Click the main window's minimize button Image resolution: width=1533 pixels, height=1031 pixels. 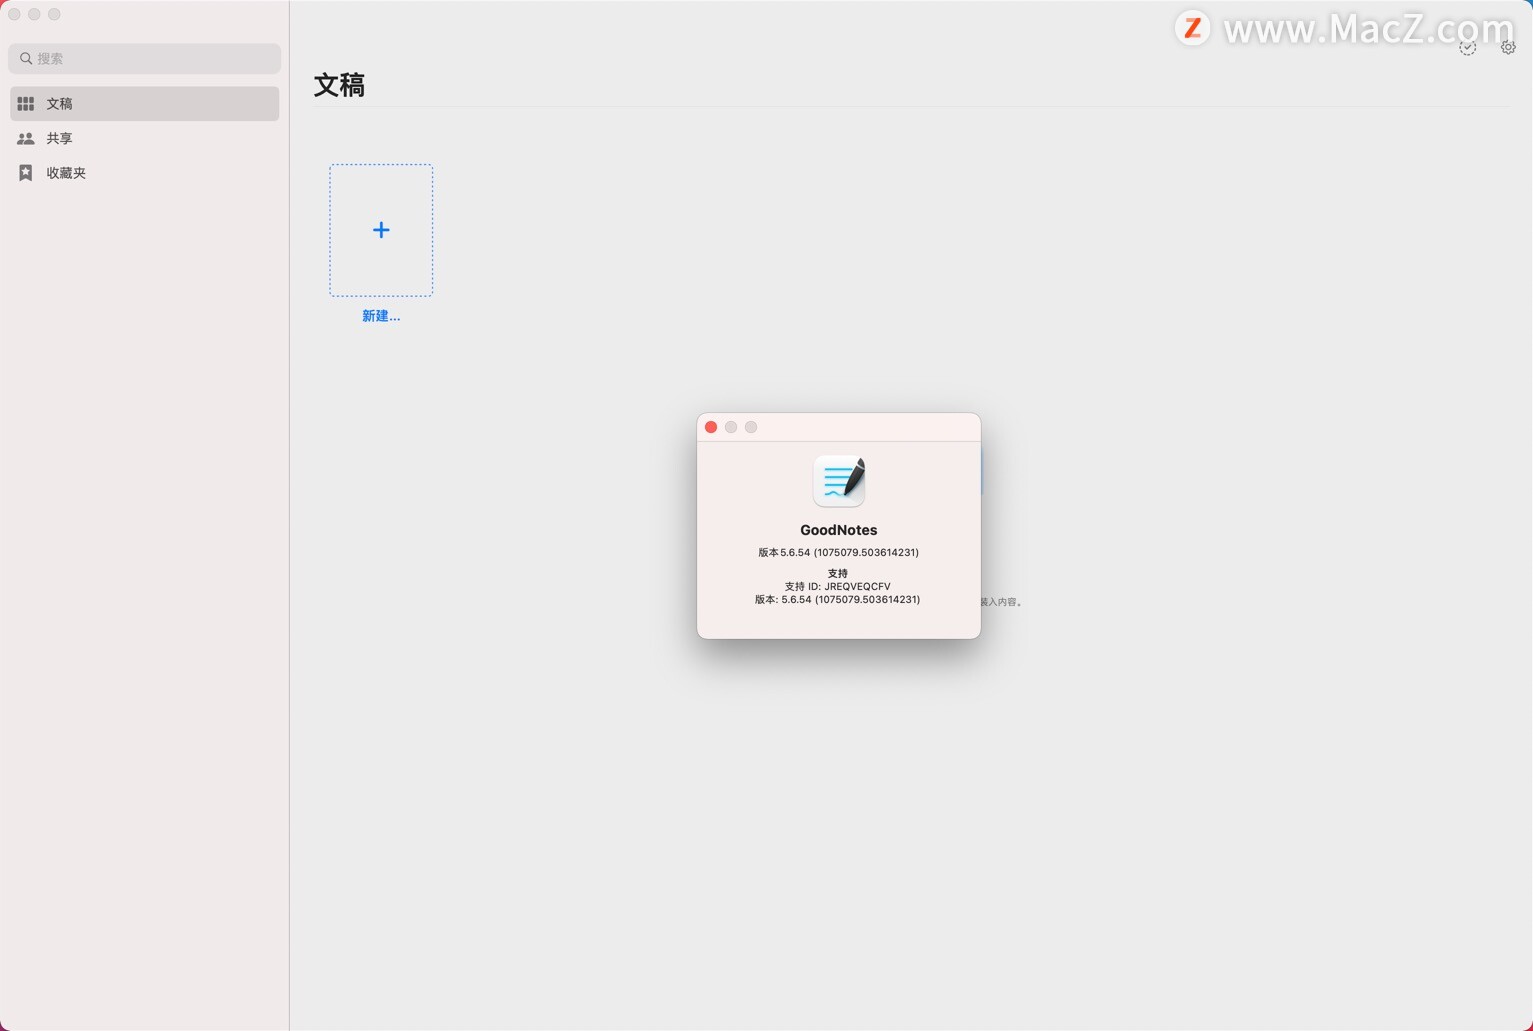click(x=34, y=14)
